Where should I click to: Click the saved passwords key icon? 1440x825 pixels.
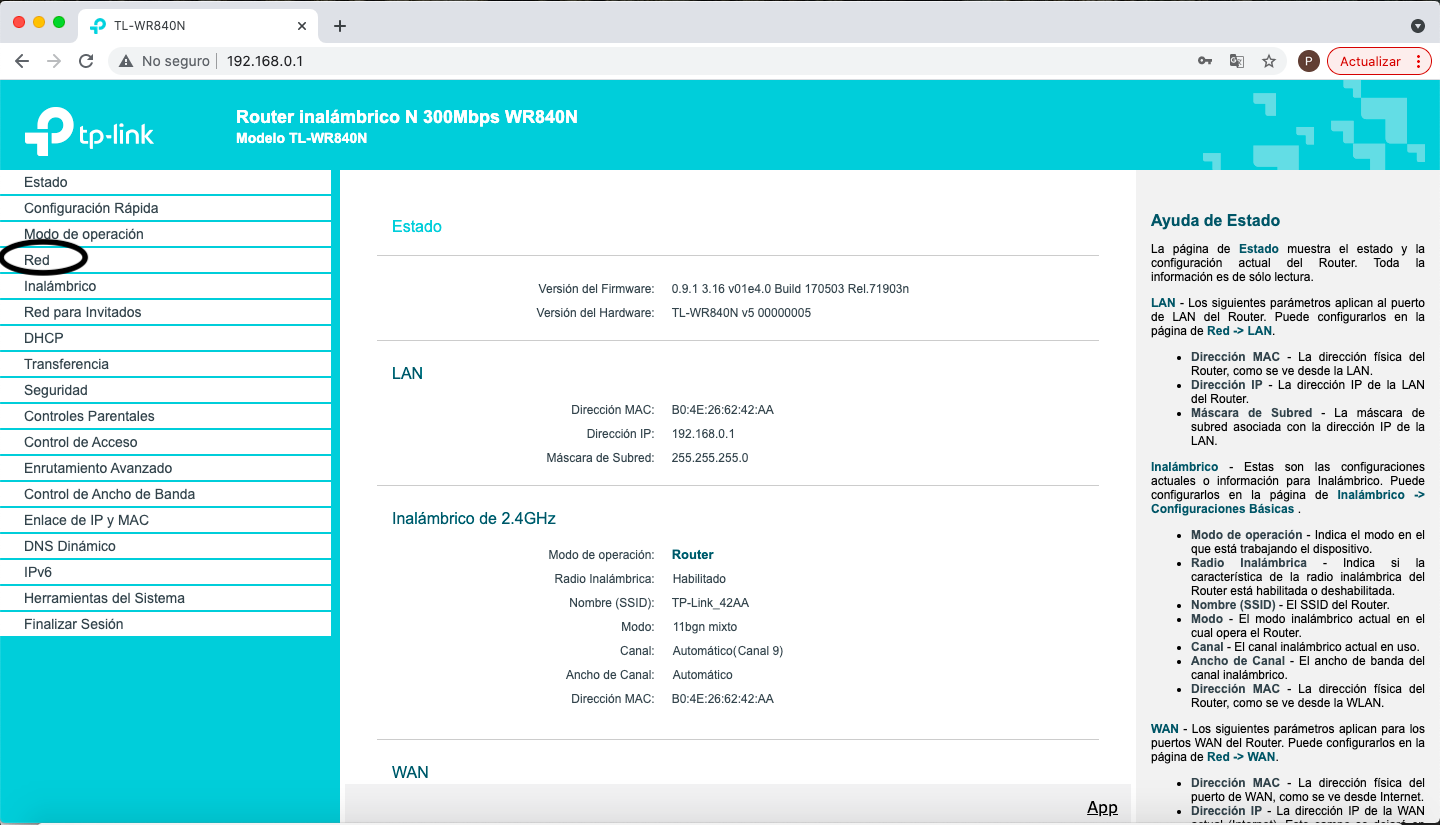point(1205,61)
